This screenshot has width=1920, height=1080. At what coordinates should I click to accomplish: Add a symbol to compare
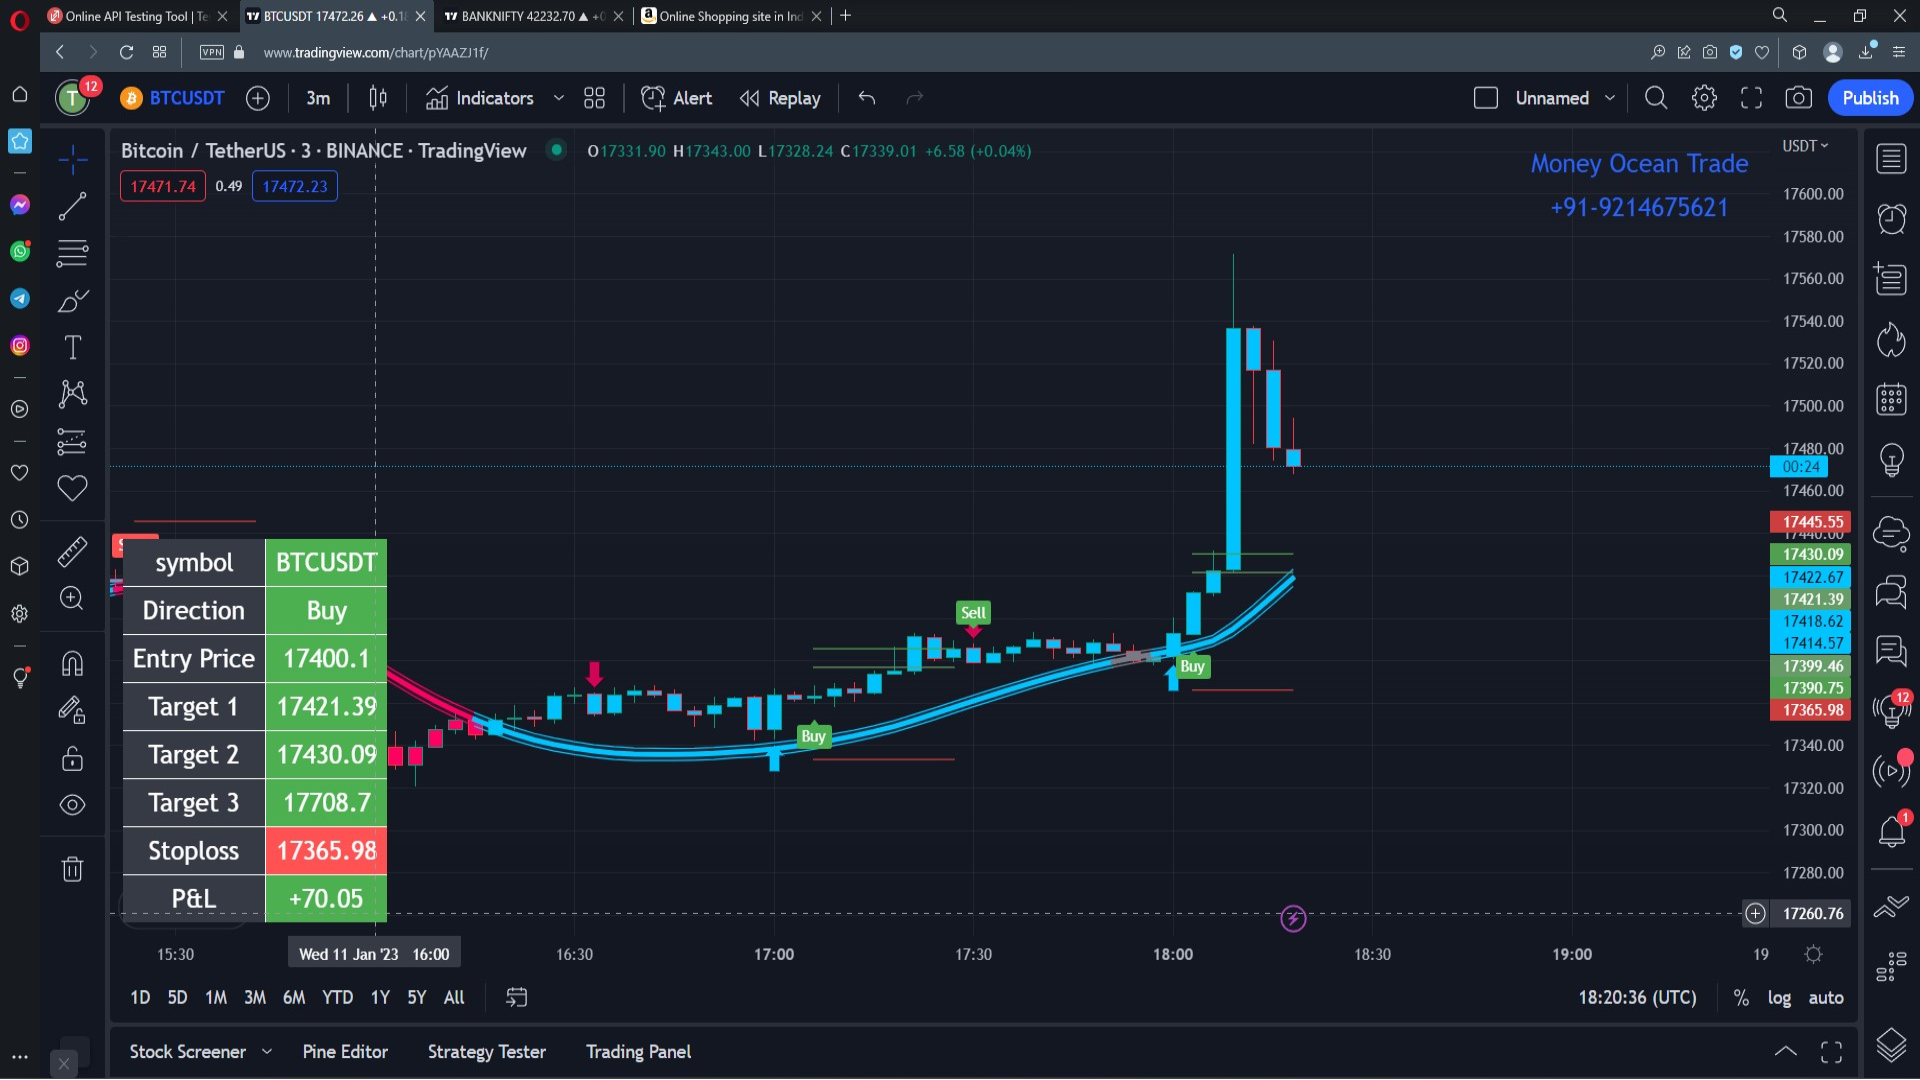point(258,98)
